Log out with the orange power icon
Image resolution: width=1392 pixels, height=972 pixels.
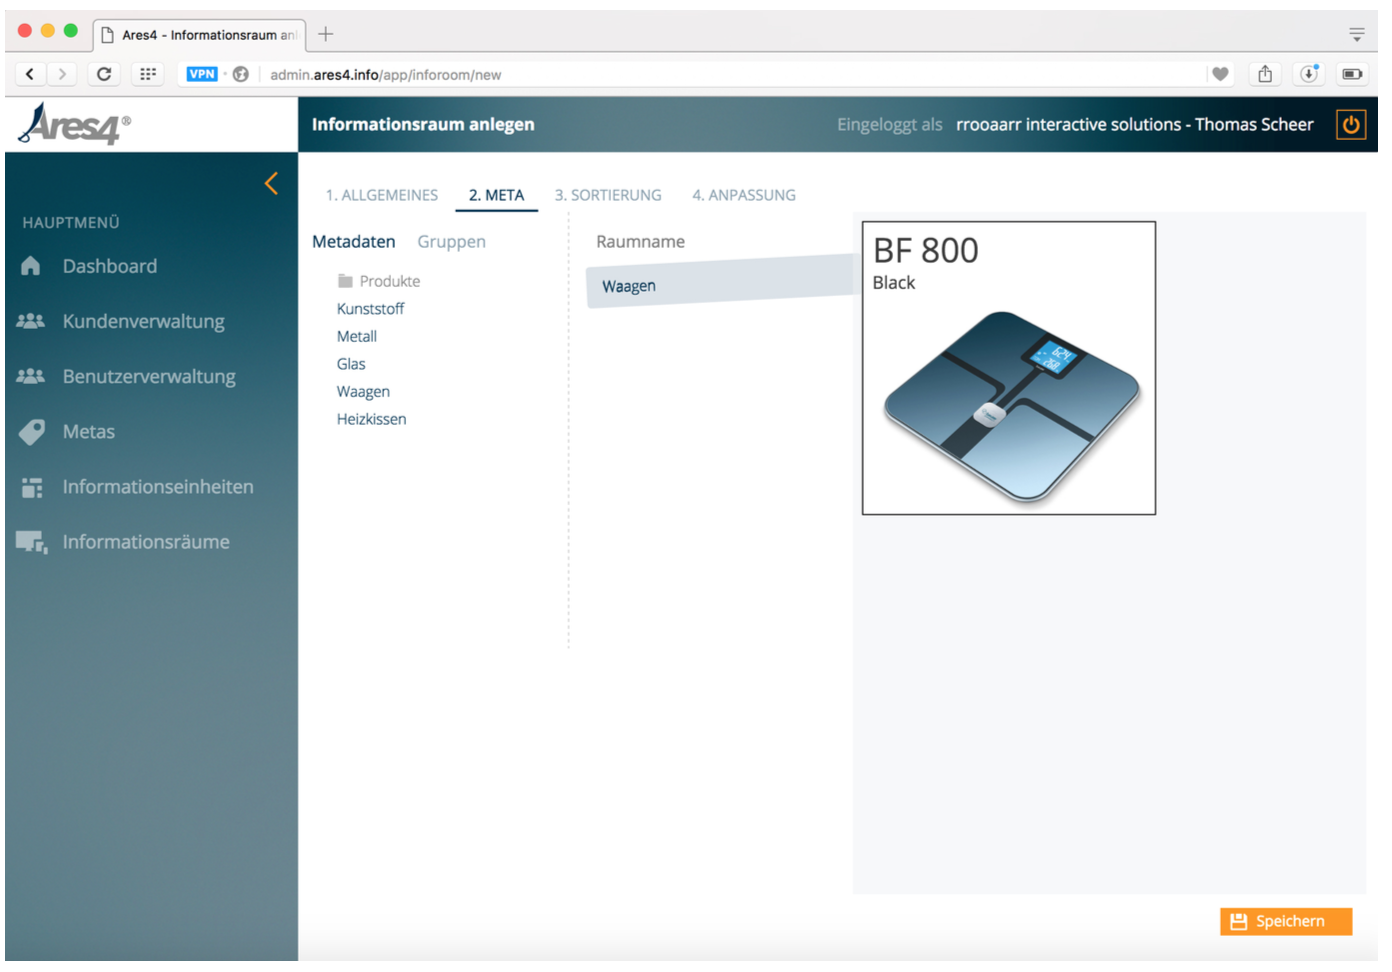[x=1351, y=125]
